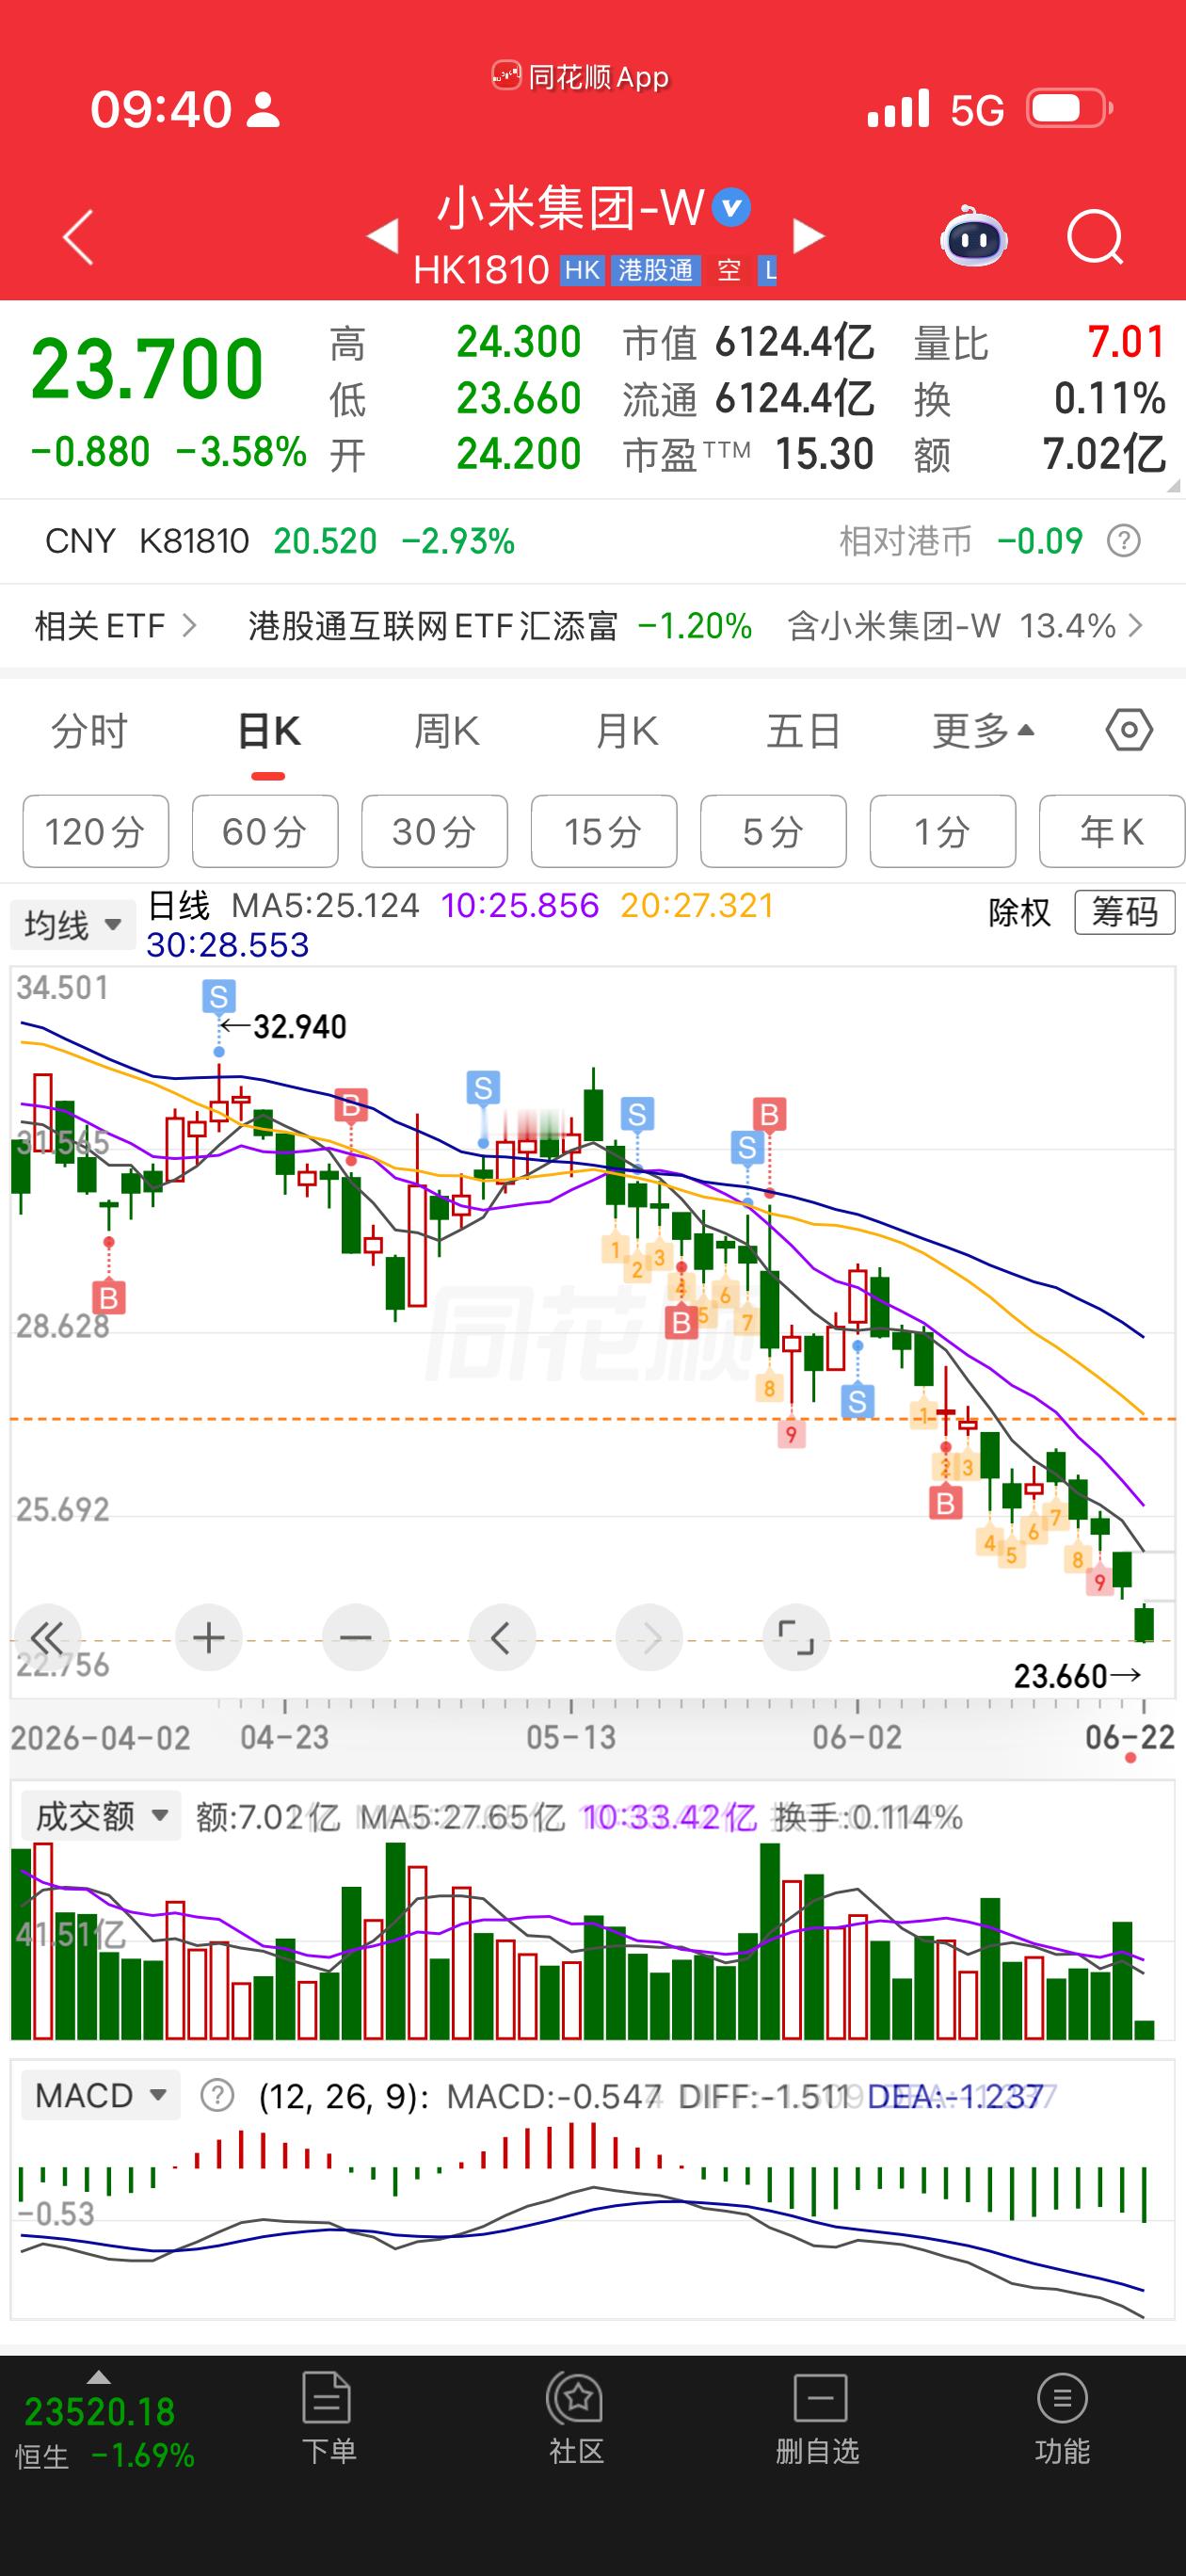
Task: Select the 60分 period button
Action: (265, 831)
